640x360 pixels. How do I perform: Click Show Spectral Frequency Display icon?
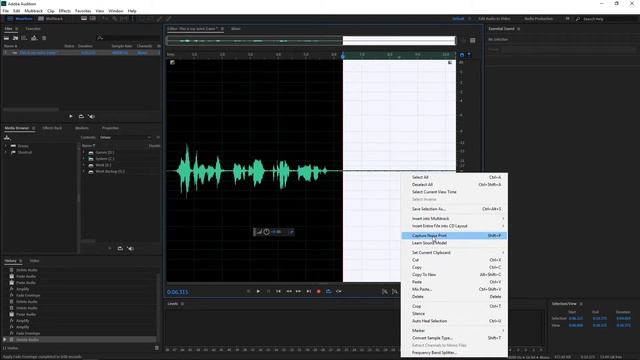pos(84,19)
